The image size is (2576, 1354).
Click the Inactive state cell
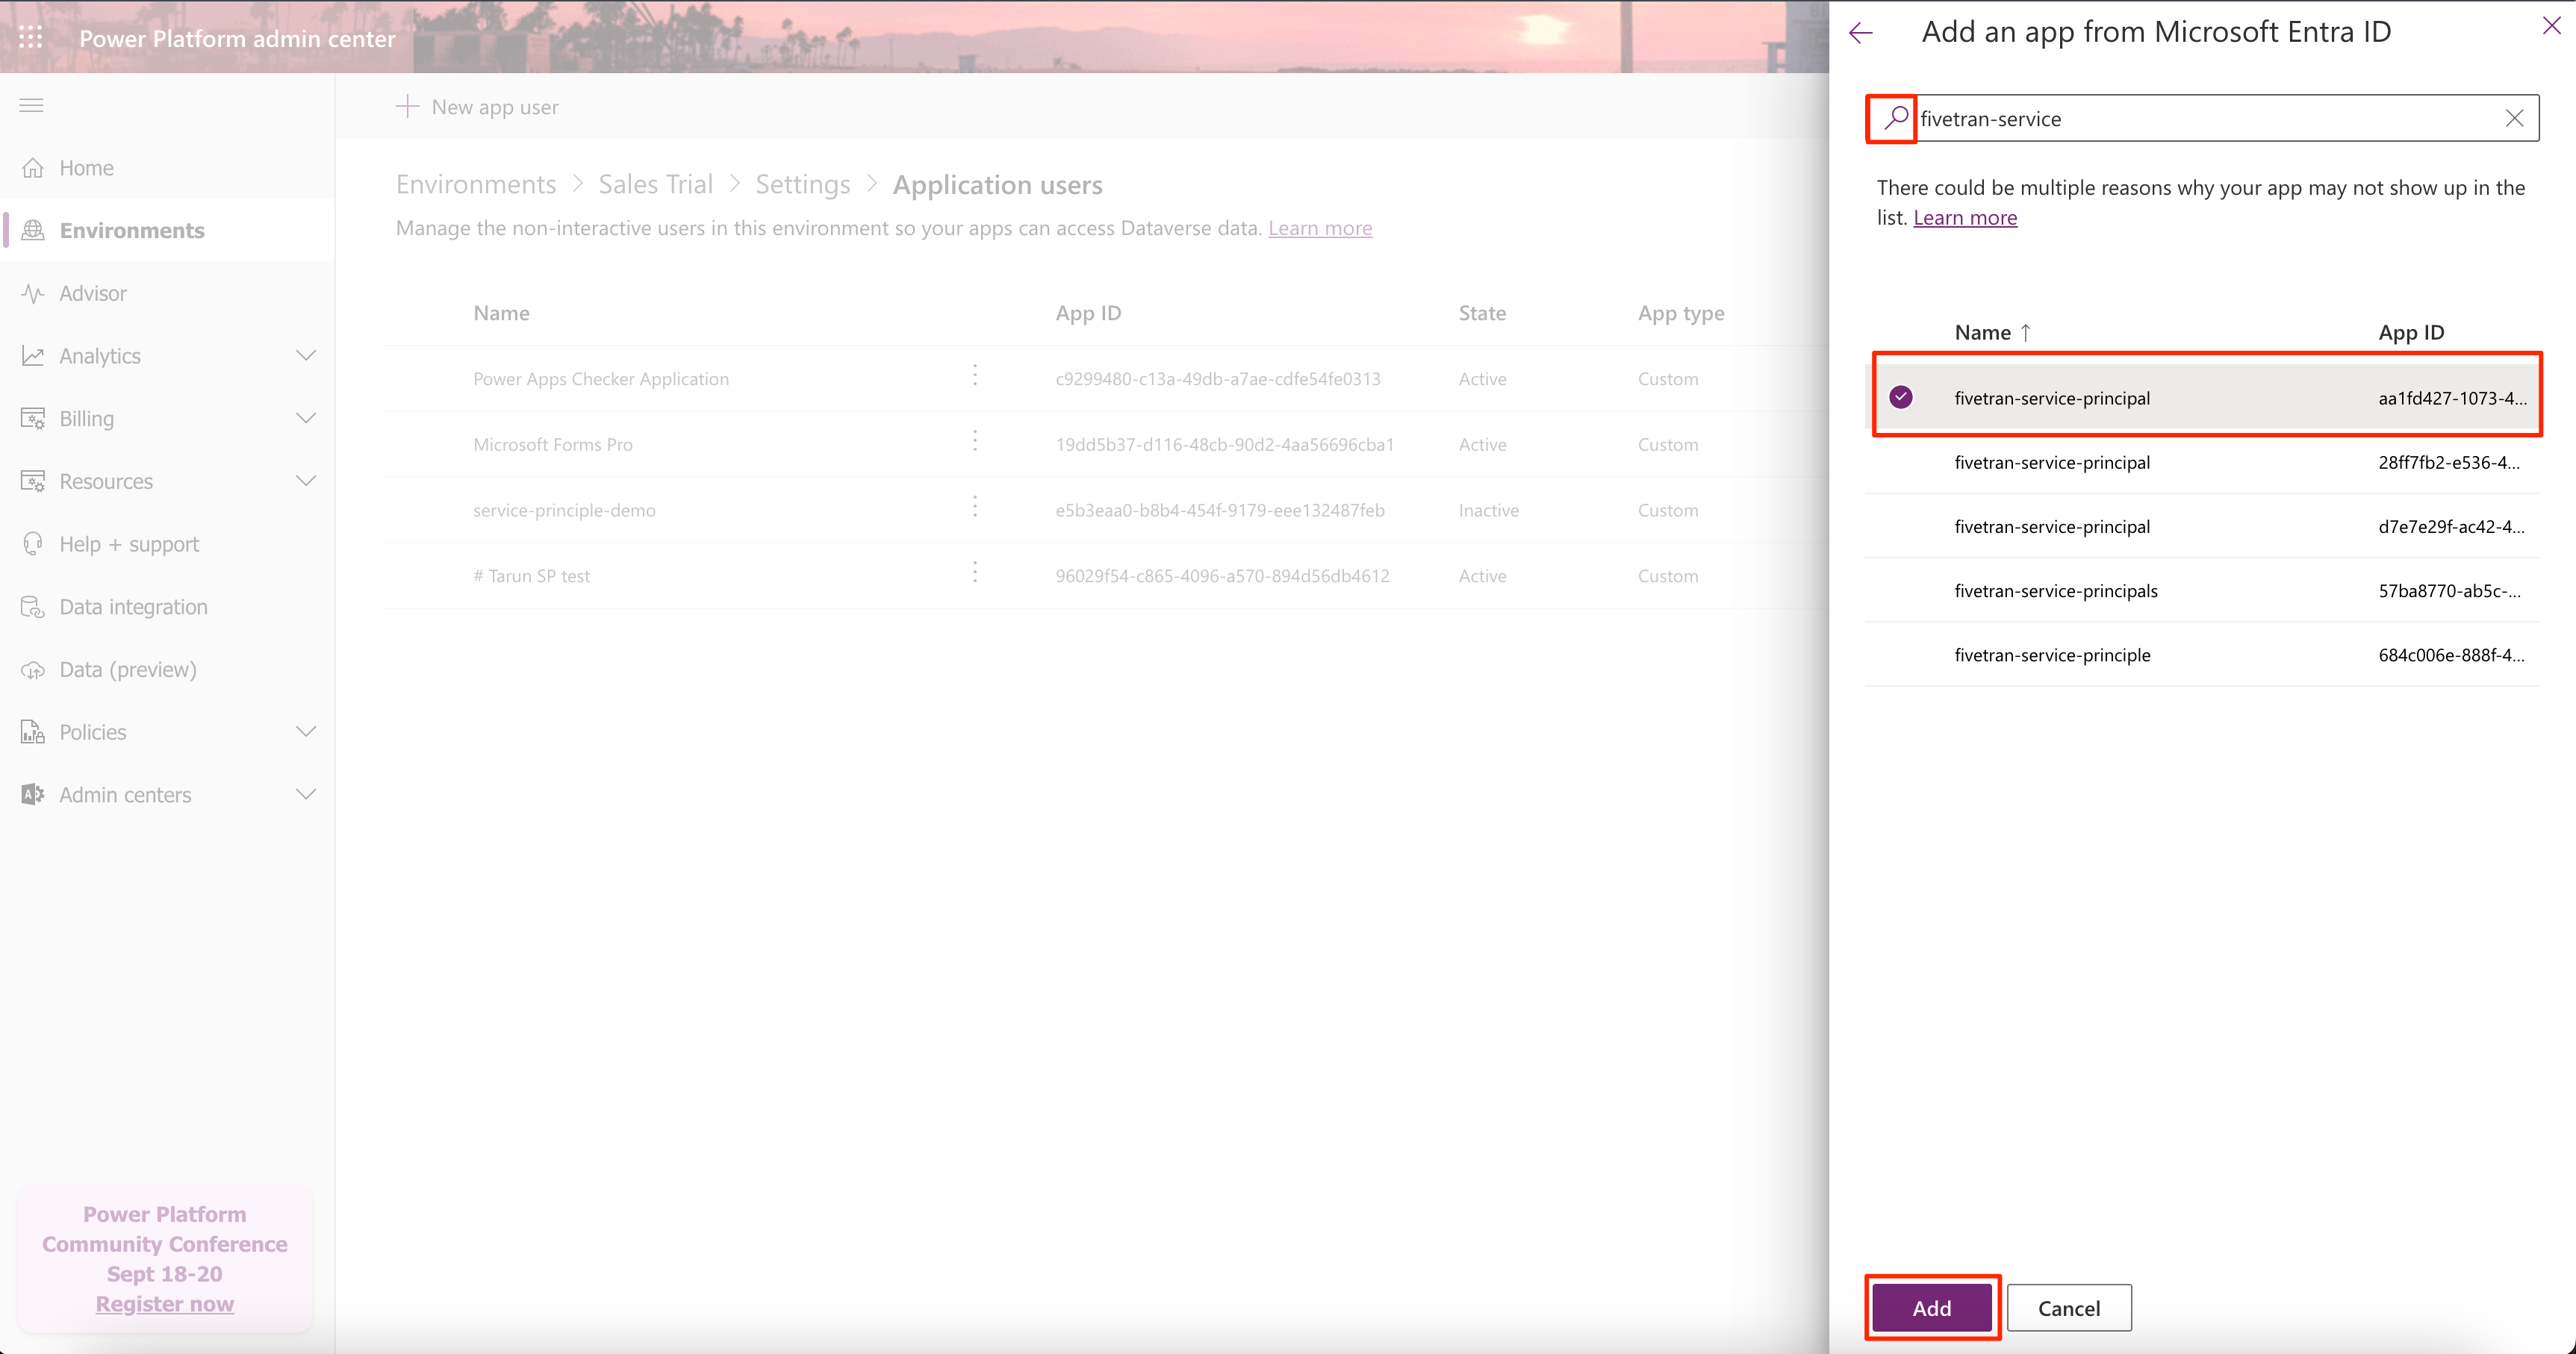[1488, 510]
